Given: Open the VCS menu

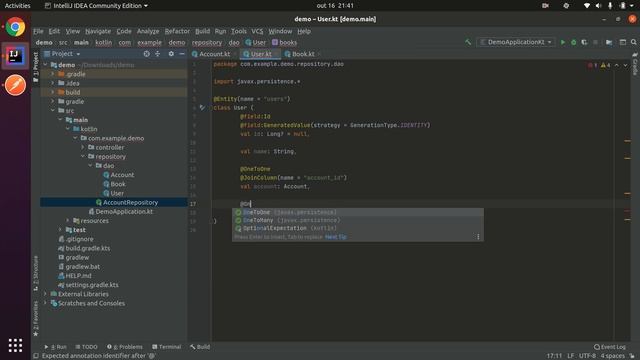Looking at the screenshot, I should pyautogui.click(x=257, y=31).
